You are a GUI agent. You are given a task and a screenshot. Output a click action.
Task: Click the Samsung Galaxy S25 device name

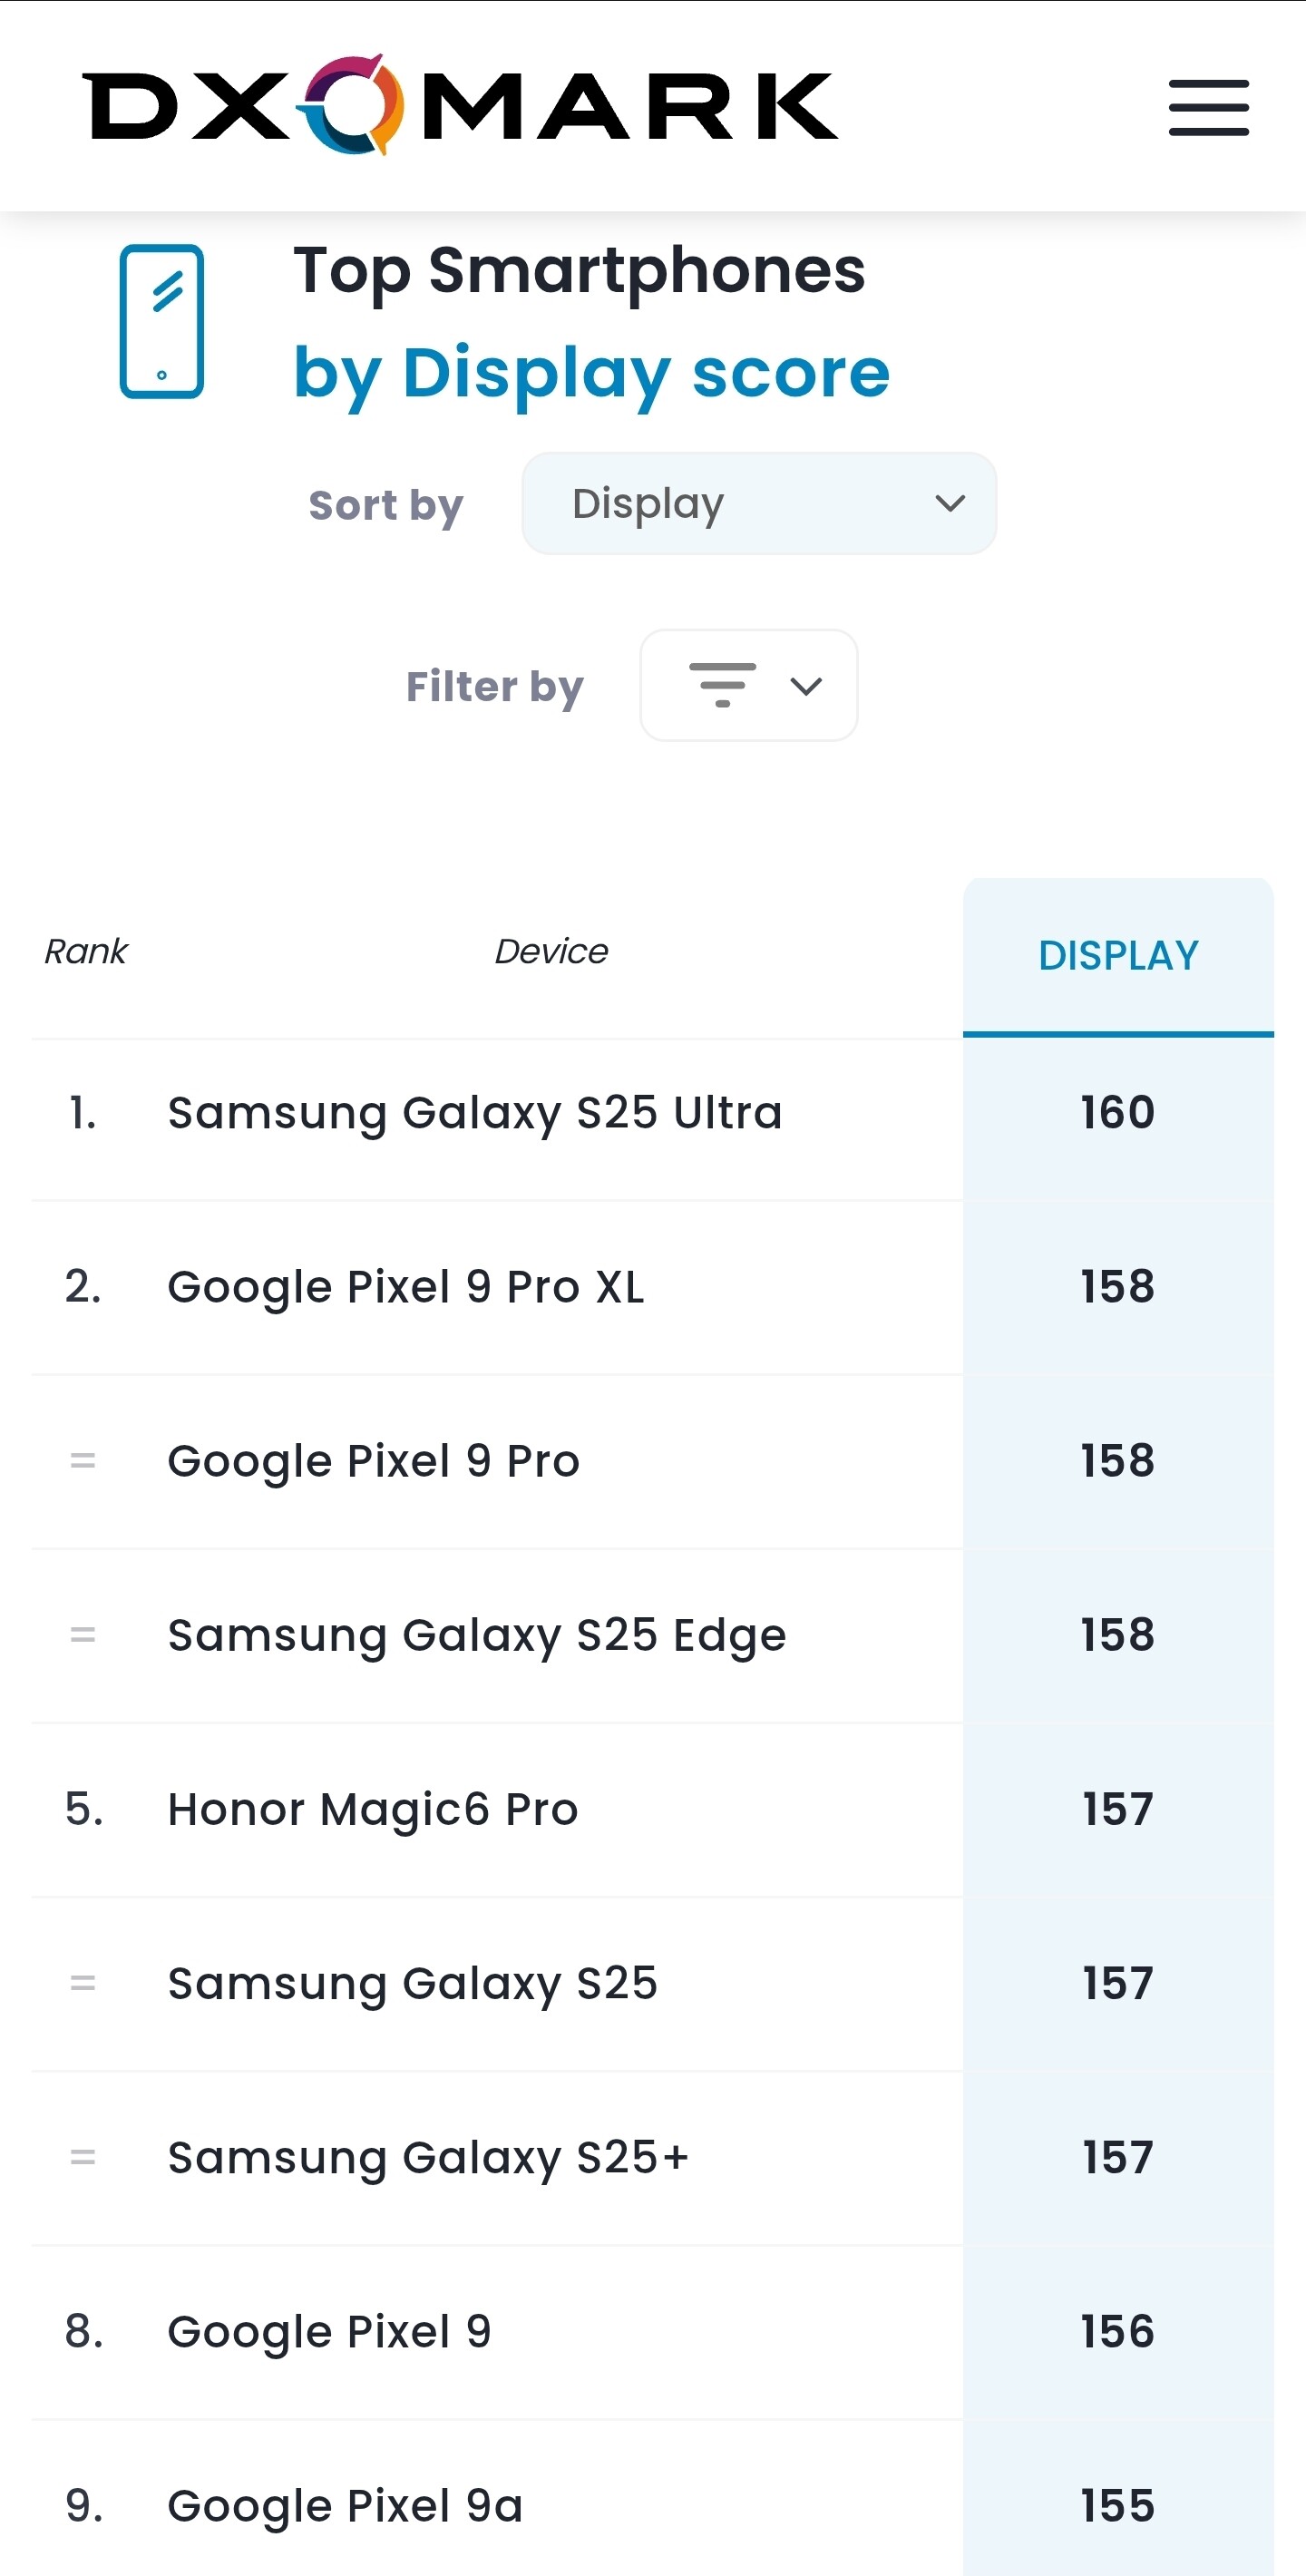(x=412, y=1983)
